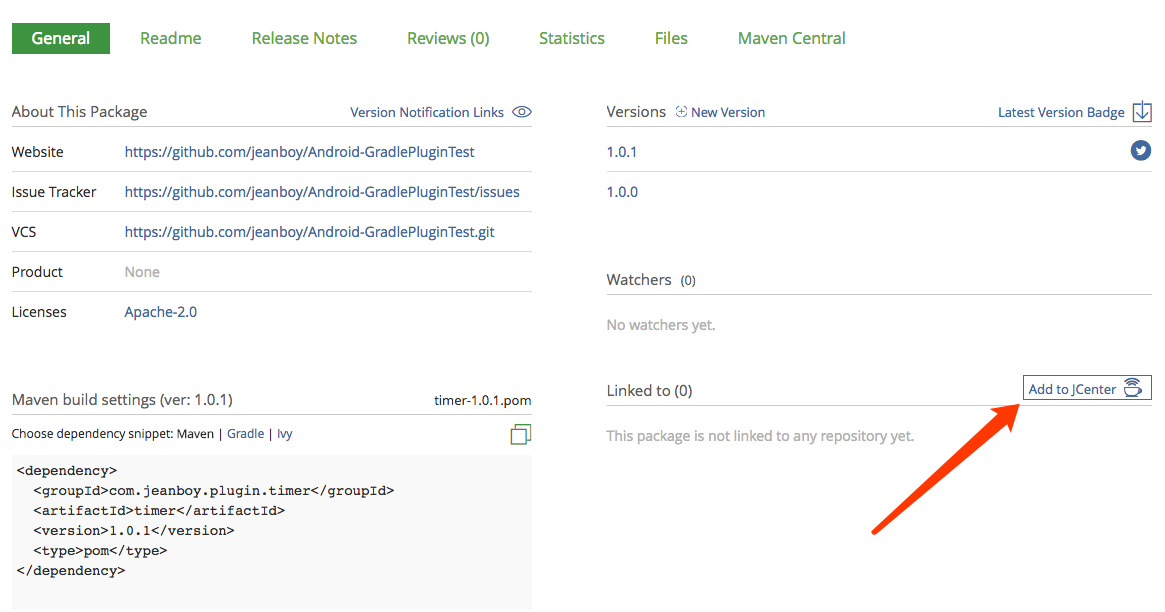1165x612 pixels.
Task: Click the artifactId line in the snippet
Action: tap(159, 511)
